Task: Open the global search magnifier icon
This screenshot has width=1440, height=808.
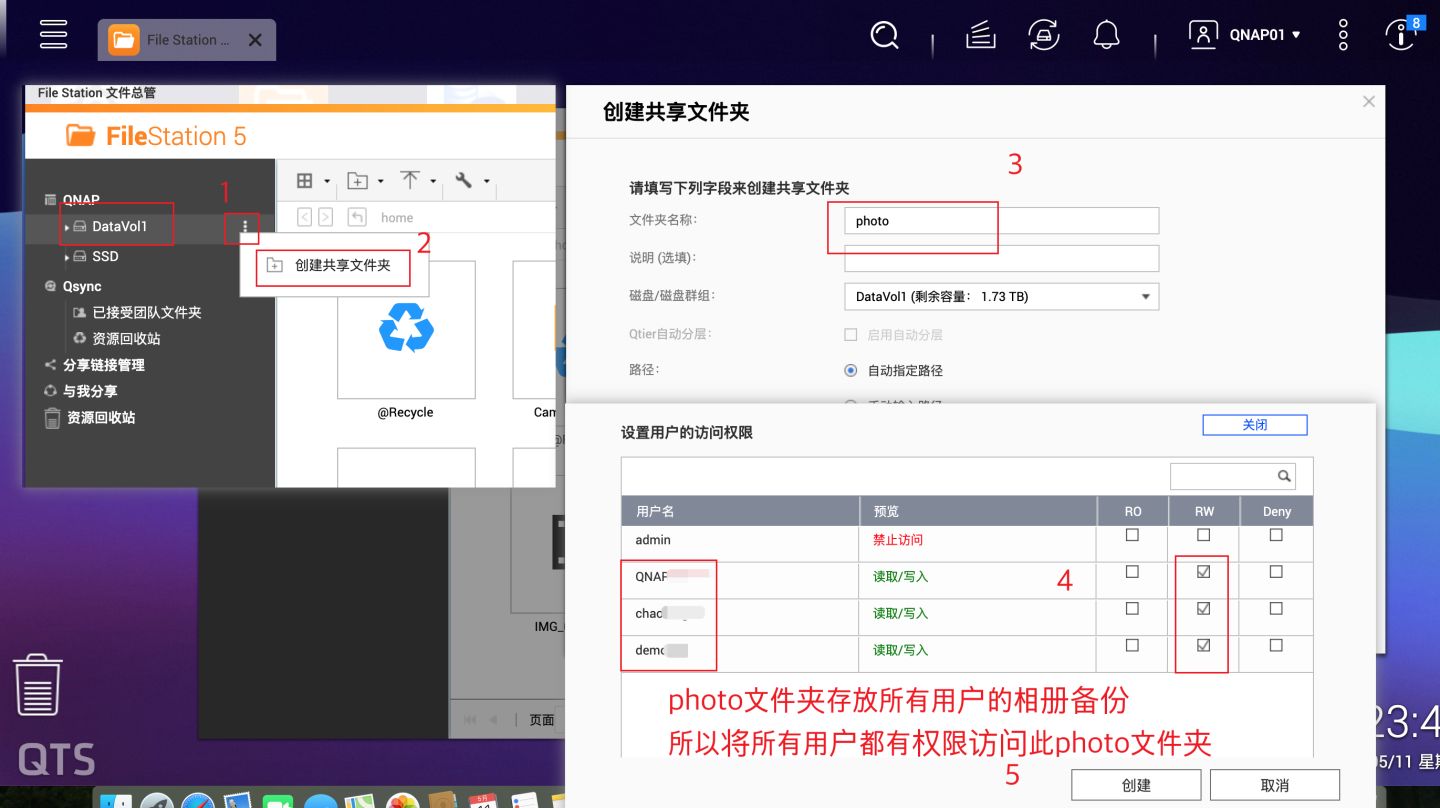Action: pos(884,34)
